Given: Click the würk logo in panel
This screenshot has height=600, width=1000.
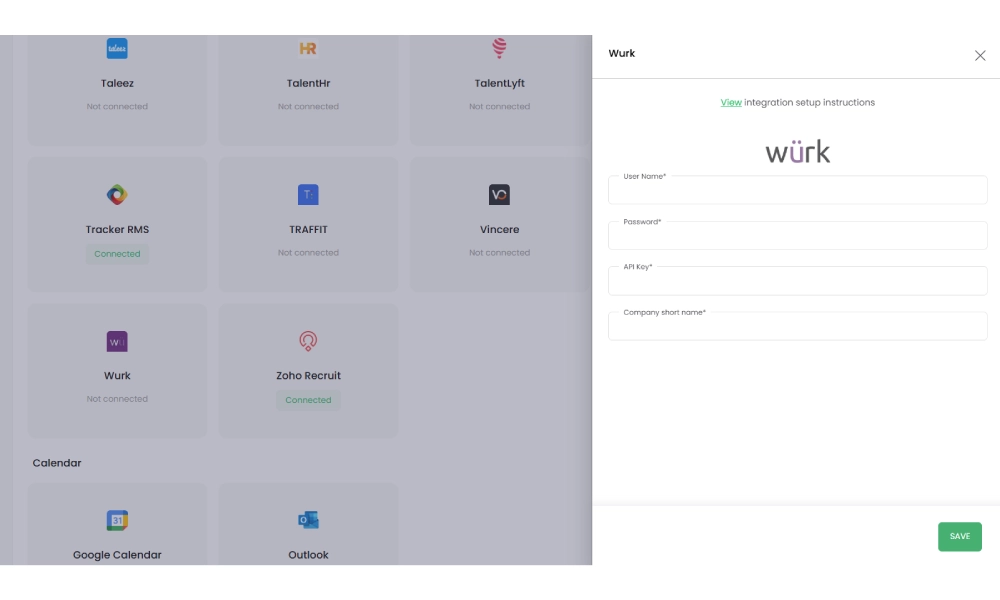Looking at the screenshot, I should point(798,152).
